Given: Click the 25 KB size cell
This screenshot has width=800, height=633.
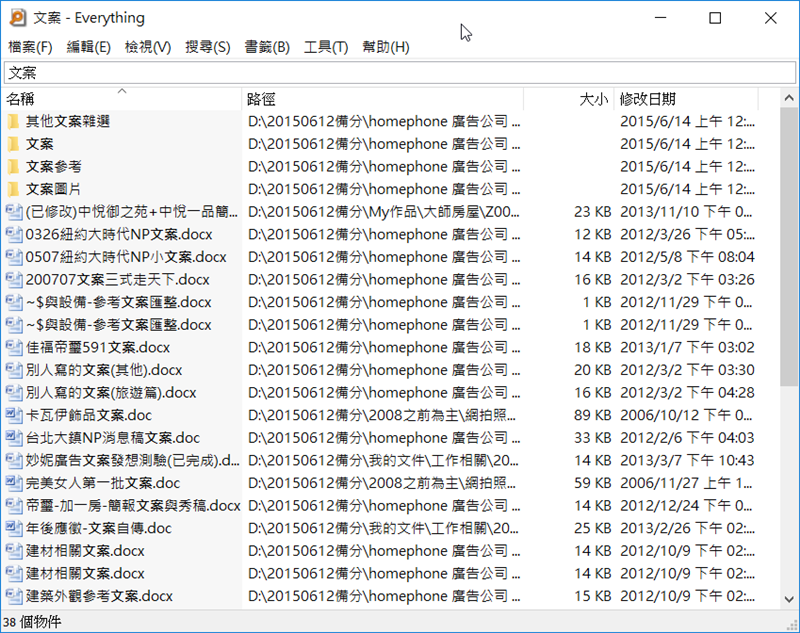Looking at the screenshot, I should 592,528.
